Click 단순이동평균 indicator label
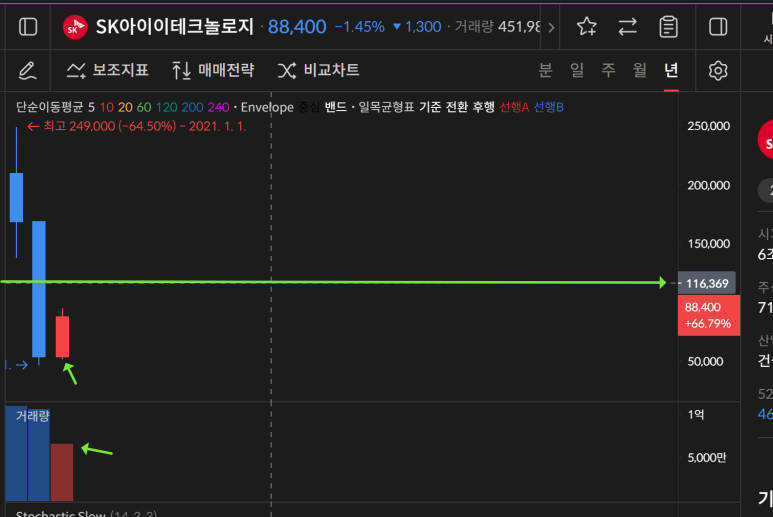 (50, 107)
